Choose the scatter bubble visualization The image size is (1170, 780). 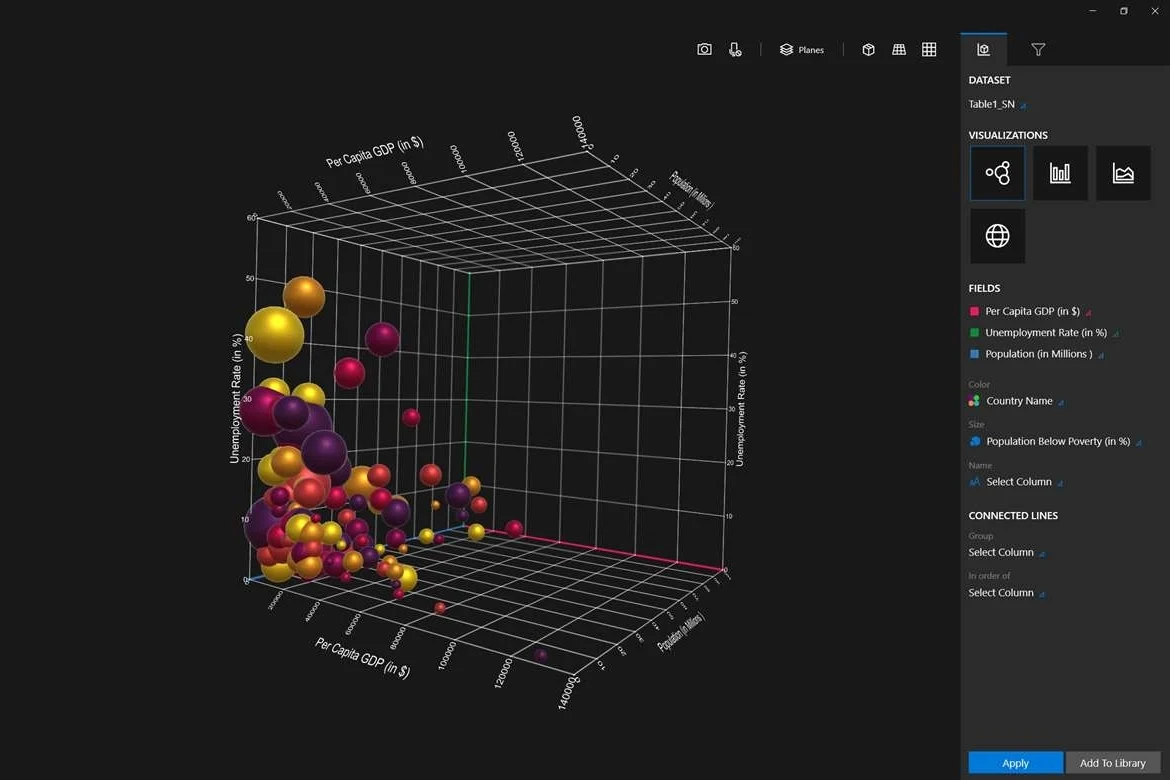(997, 173)
